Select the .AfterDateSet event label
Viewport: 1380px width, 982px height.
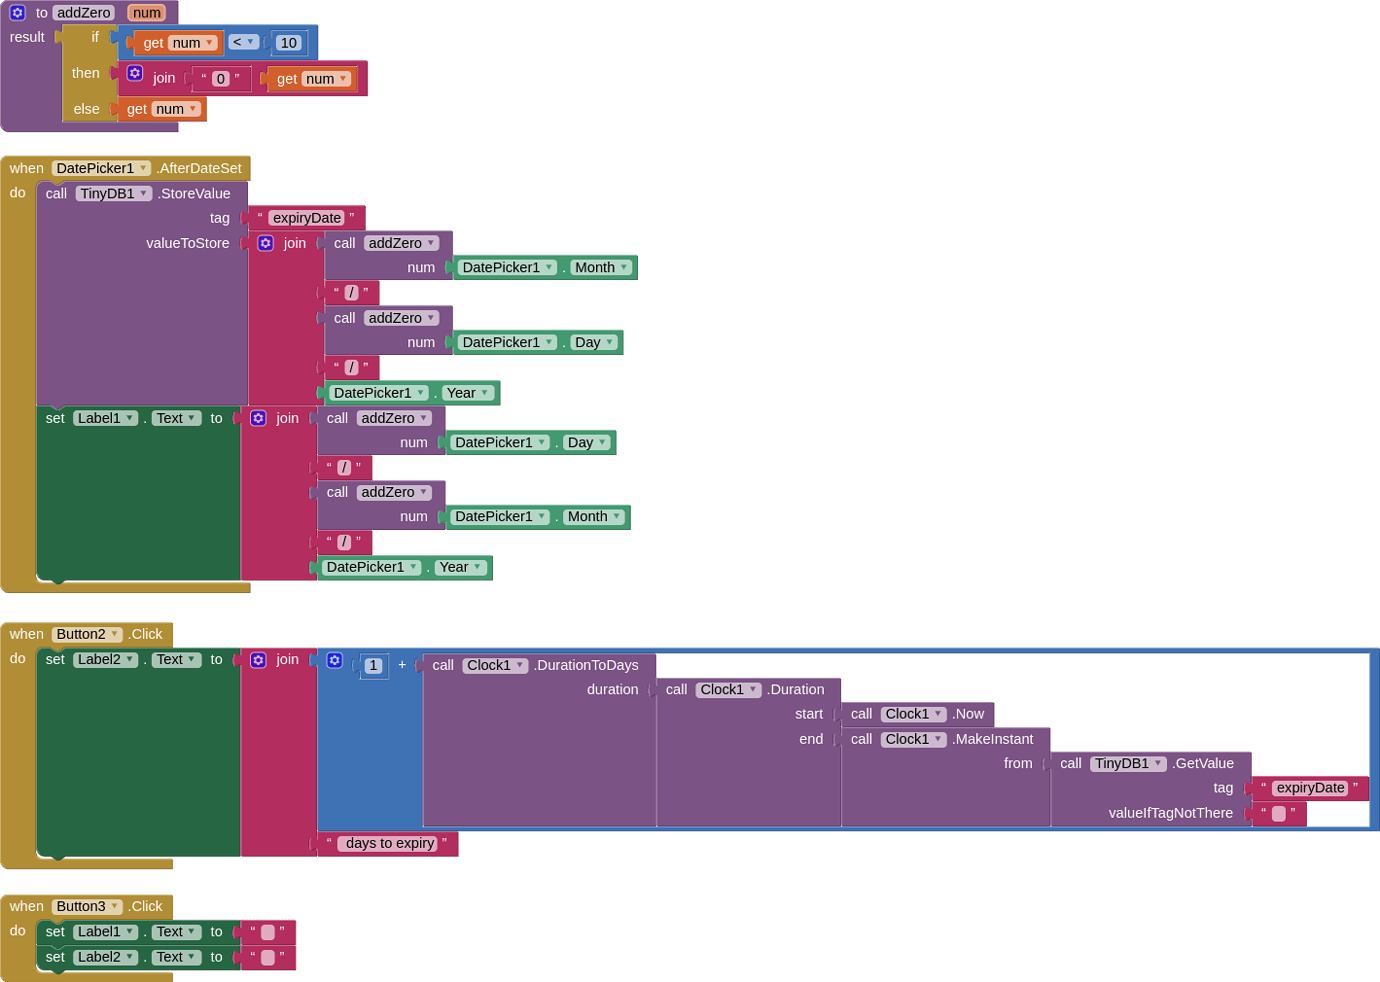click(x=199, y=168)
